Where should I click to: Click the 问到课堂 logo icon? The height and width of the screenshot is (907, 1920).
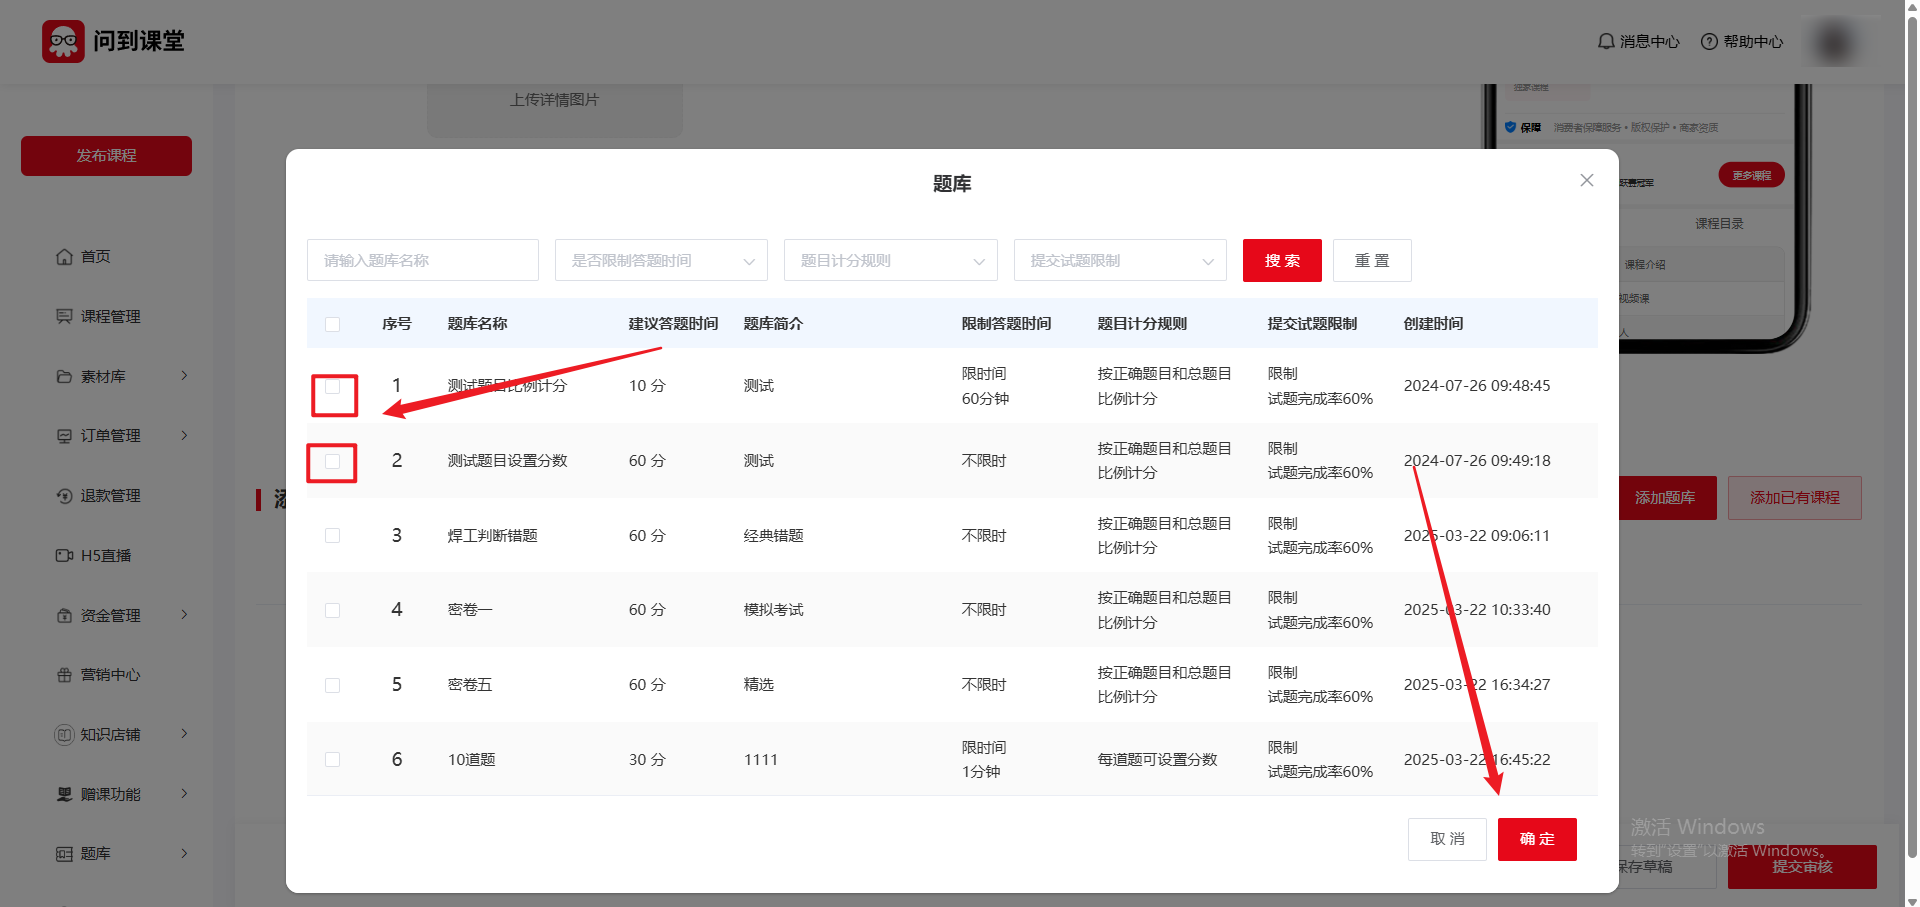[63, 41]
